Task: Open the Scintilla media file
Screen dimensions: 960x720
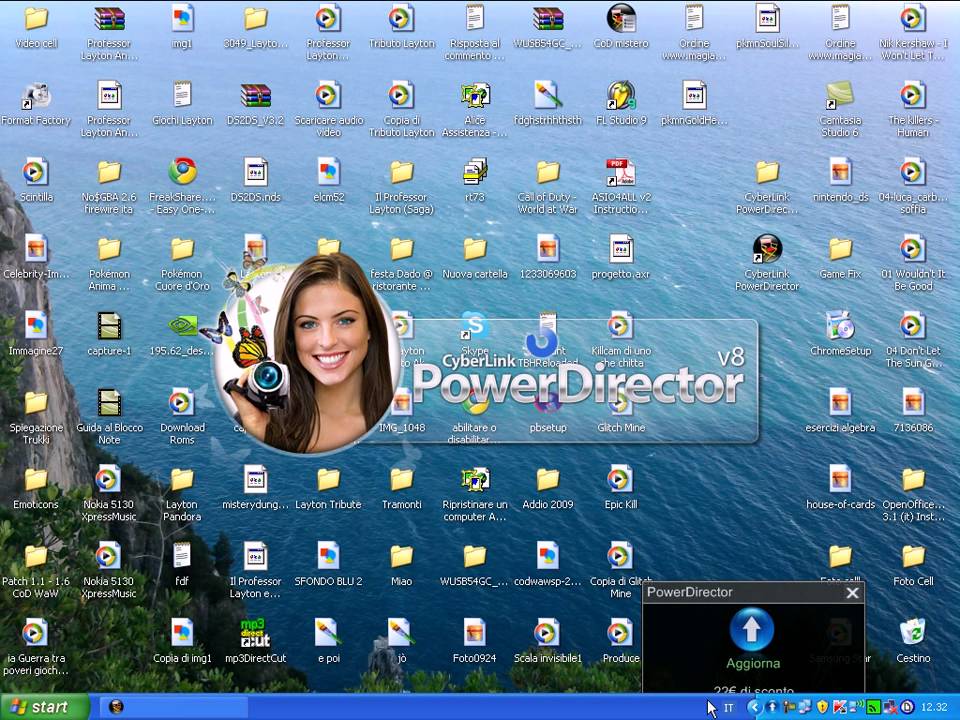Action: point(36,173)
